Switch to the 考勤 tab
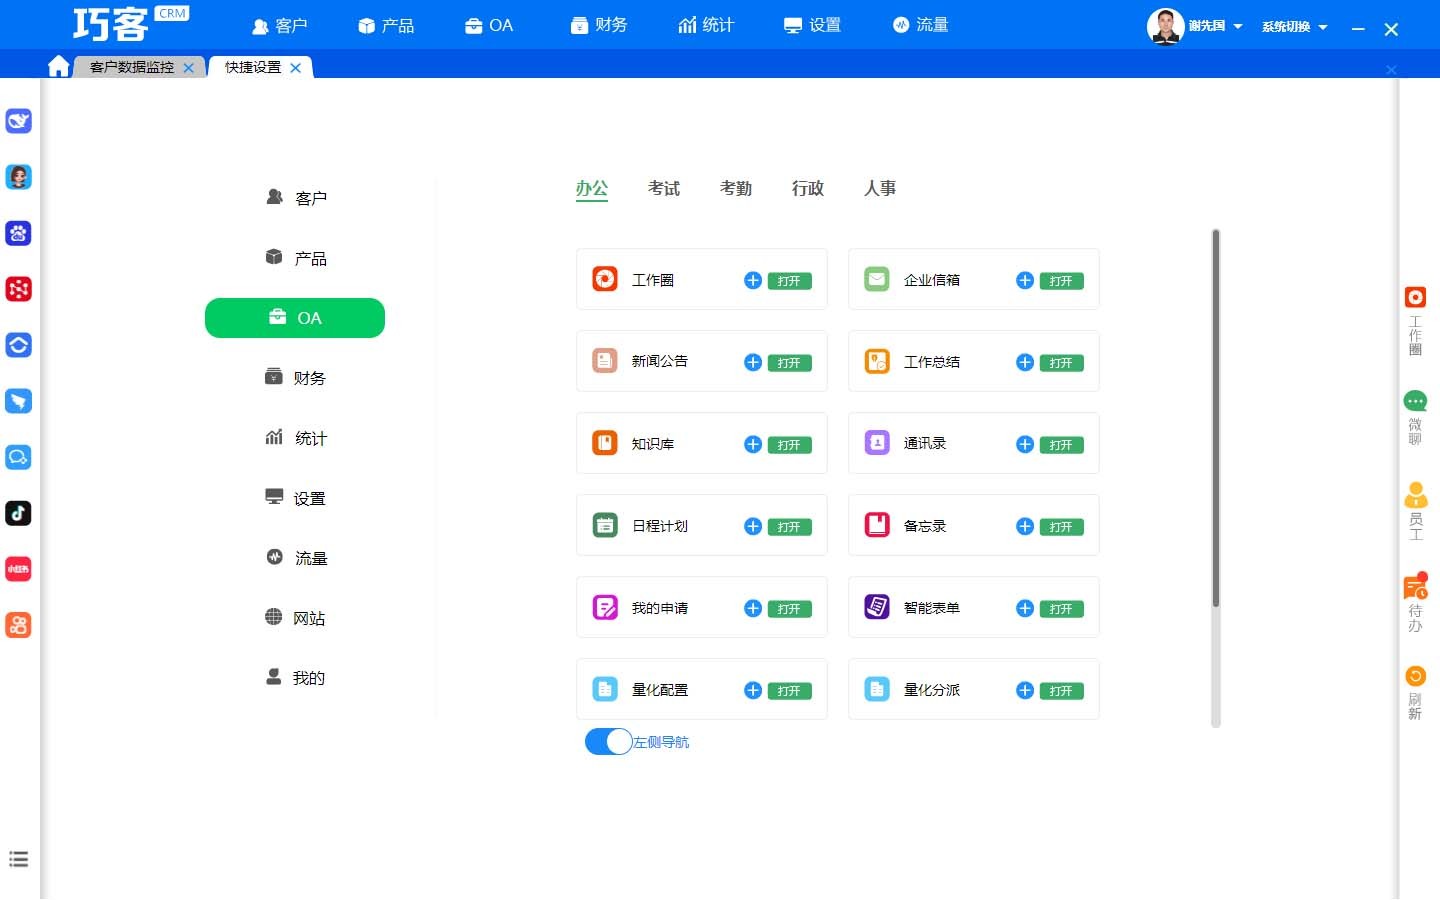This screenshot has width=1440, height=900. [735, 188]
